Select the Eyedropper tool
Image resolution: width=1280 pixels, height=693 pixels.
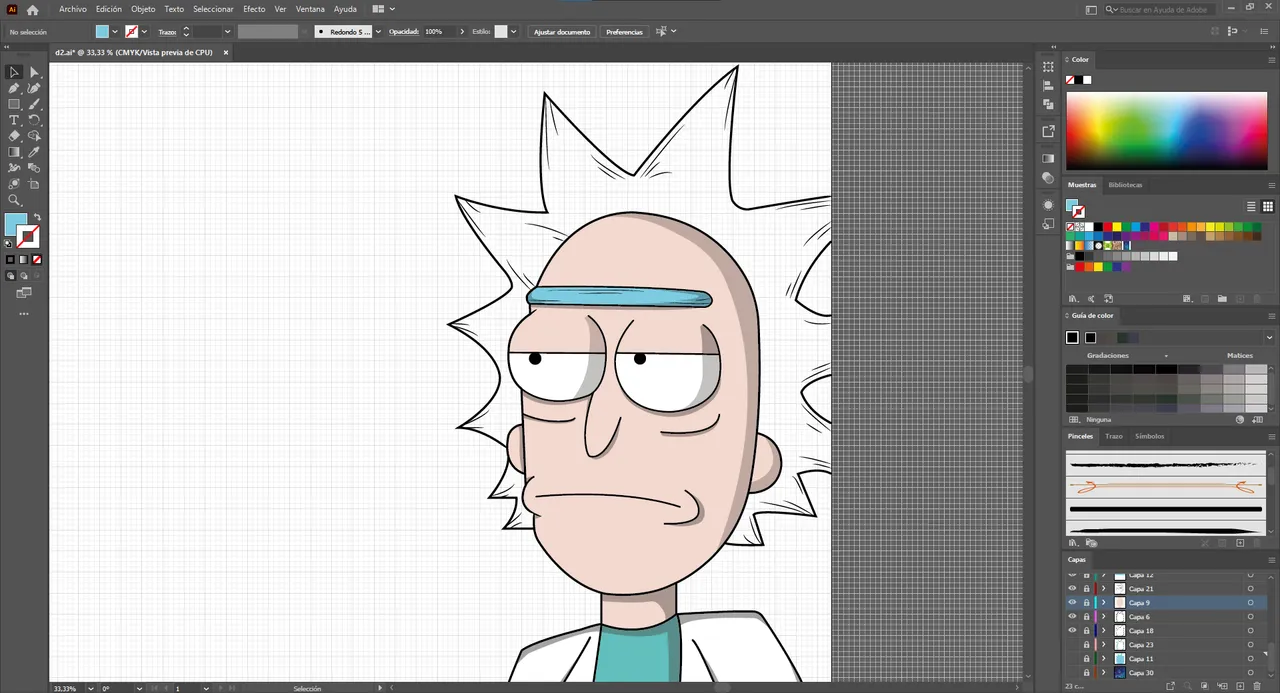click(34, 152)
